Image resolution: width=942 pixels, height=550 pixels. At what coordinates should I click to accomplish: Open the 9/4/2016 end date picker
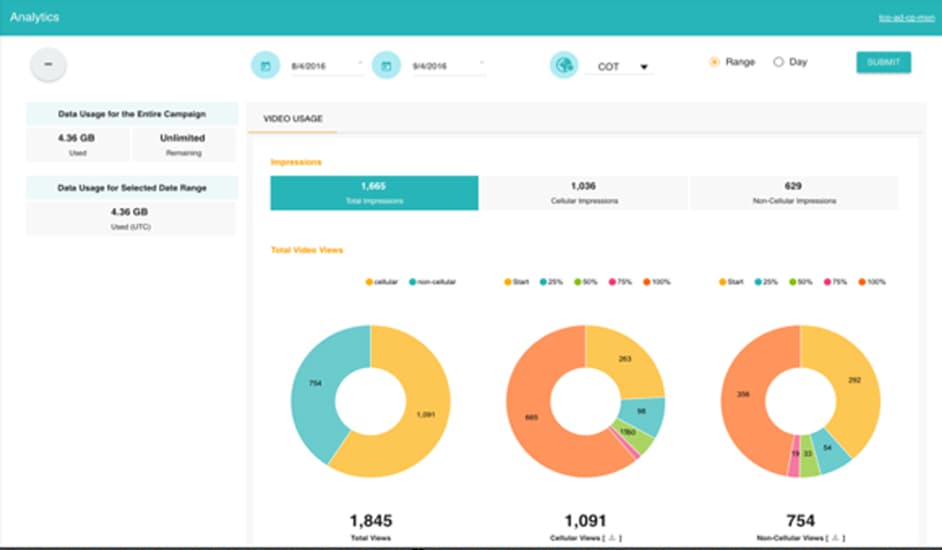point(446,67)
